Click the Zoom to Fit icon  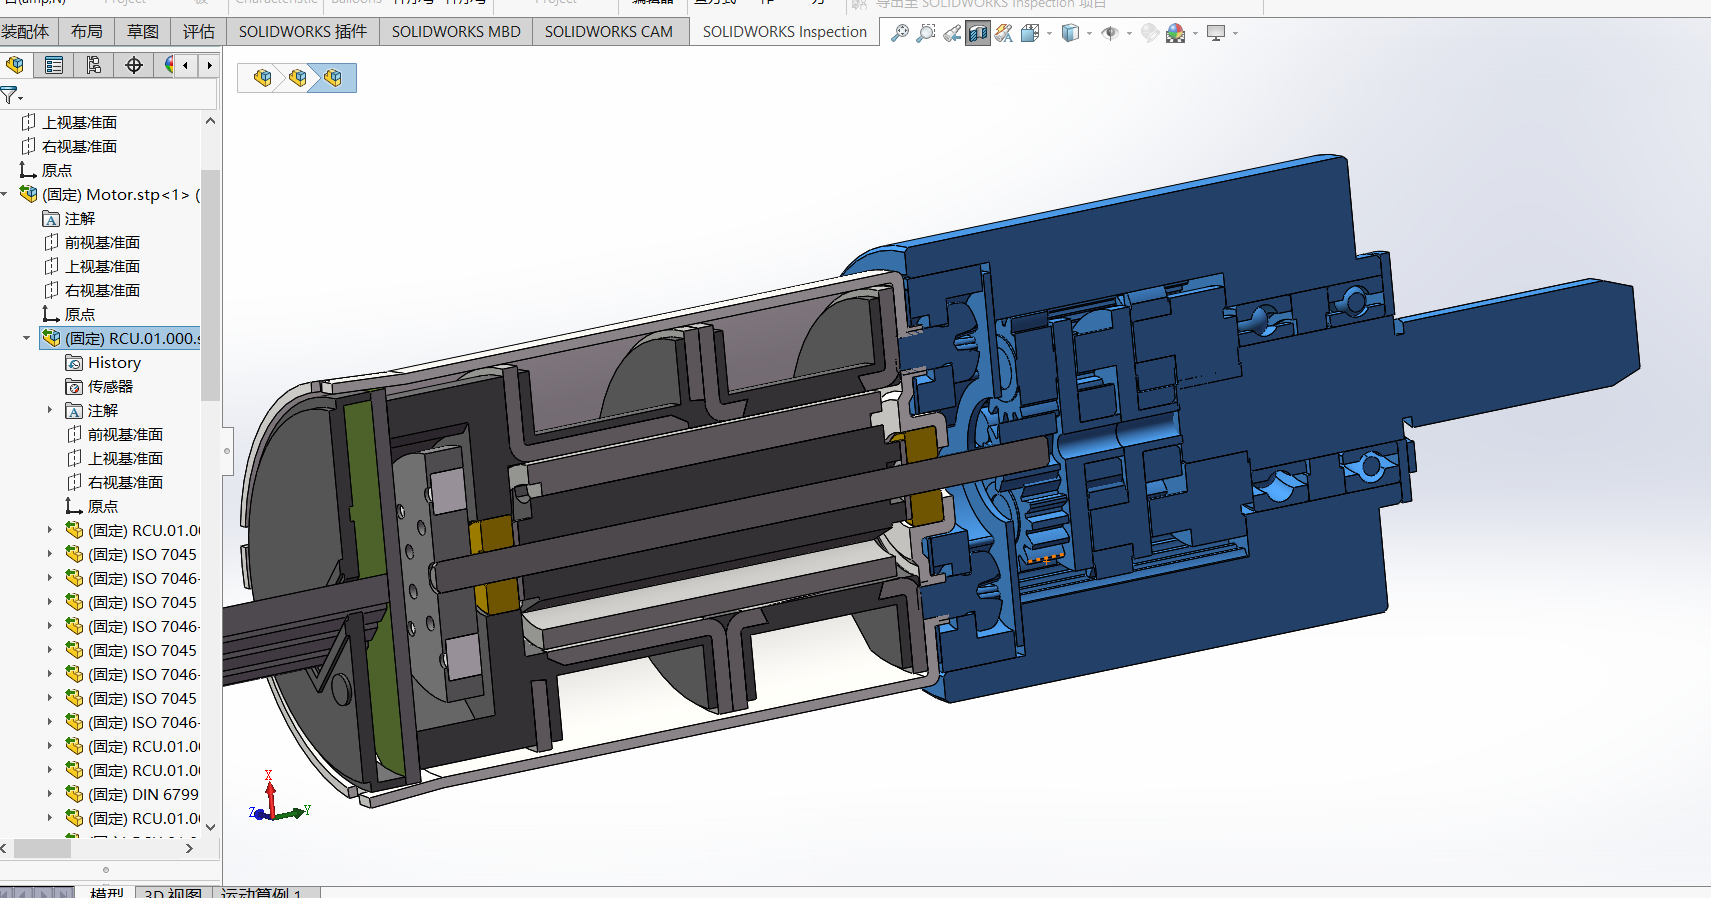click(900, 33)
